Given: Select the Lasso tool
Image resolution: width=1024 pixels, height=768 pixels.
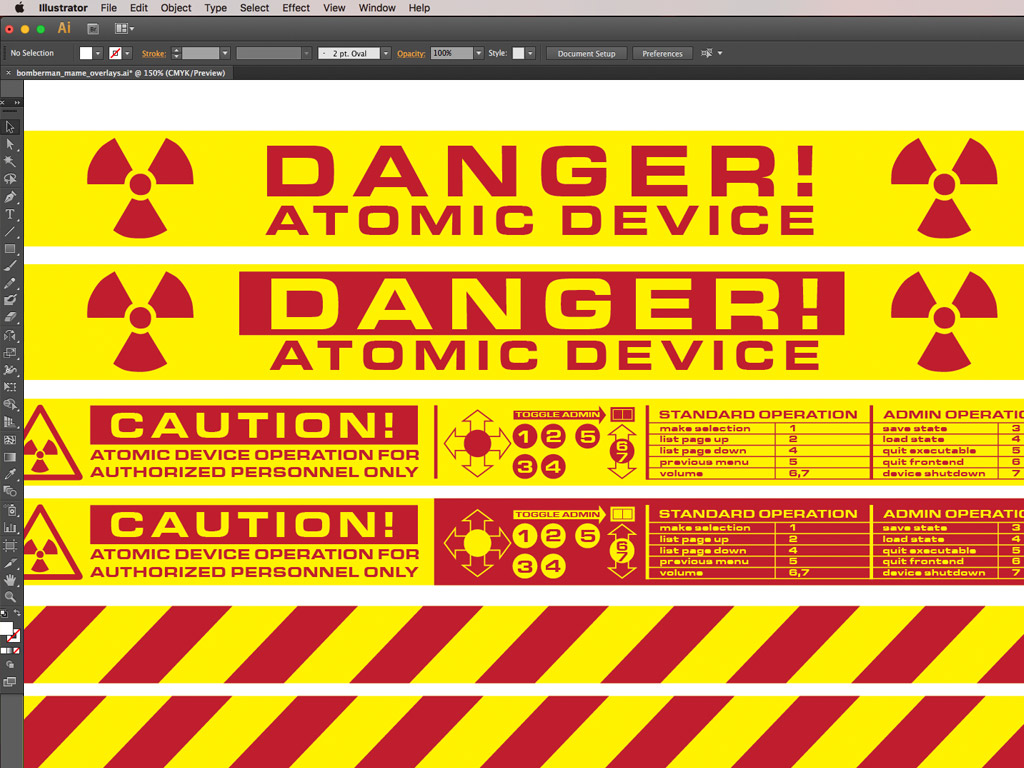Looking at the screenshot, I should pos(10,179).
